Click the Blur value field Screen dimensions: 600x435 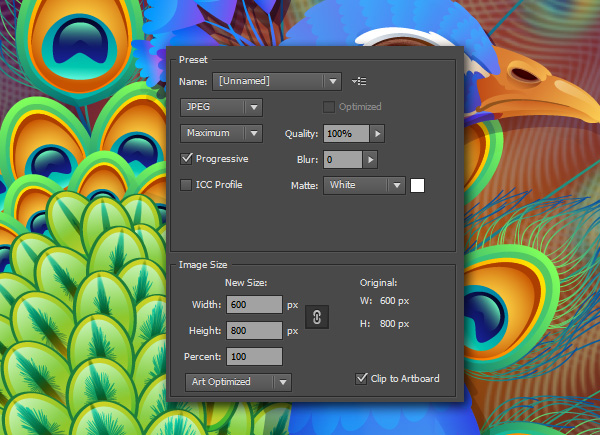tap(343, 160)
